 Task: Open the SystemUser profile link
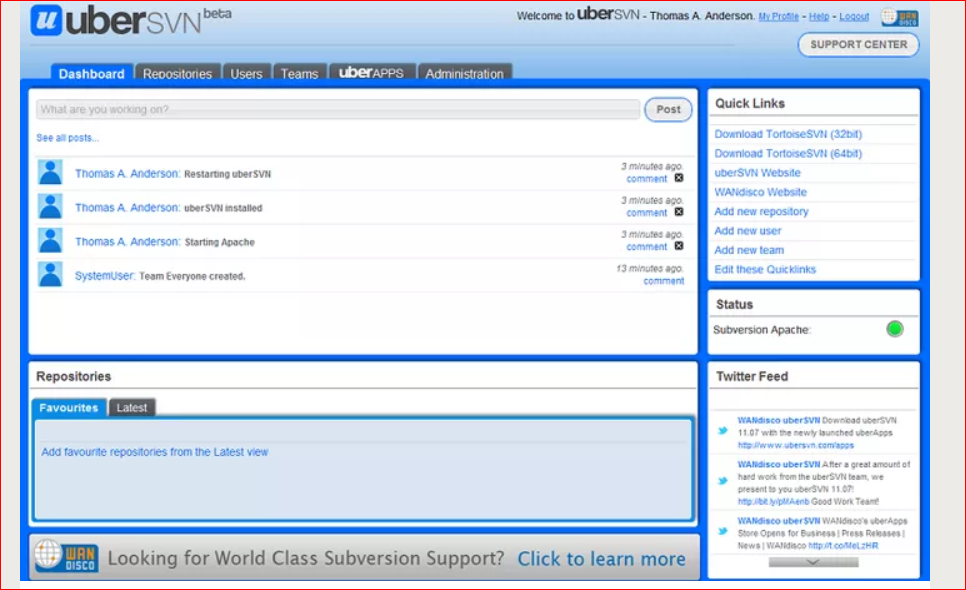(105, 275)
